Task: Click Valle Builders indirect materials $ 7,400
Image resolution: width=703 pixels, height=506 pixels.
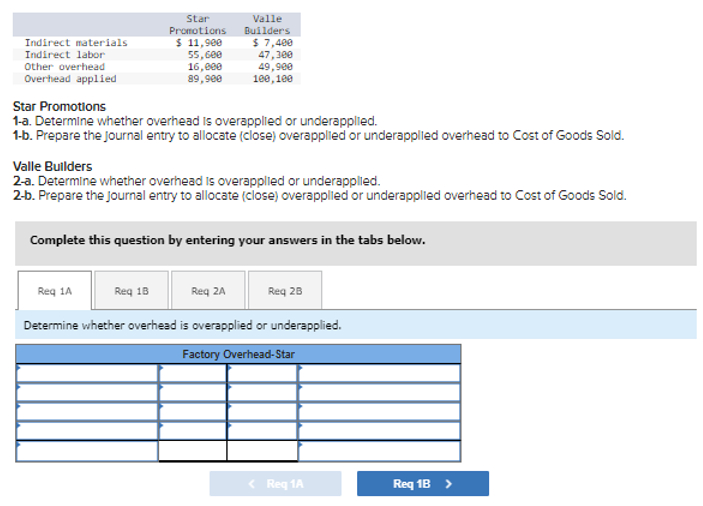Action: [x=273, y=43]
